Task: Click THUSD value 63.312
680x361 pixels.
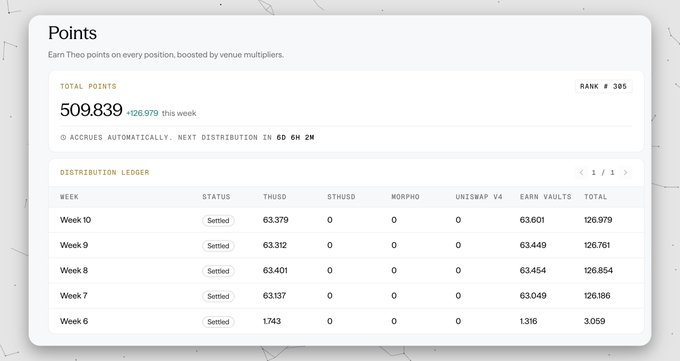Action: tap(275, 245)
